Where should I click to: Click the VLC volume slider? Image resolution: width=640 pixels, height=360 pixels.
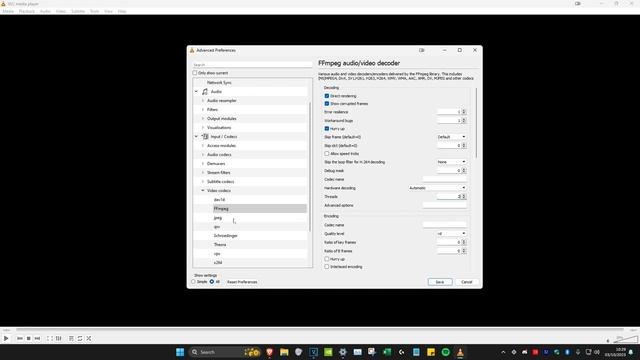point(626,339)
